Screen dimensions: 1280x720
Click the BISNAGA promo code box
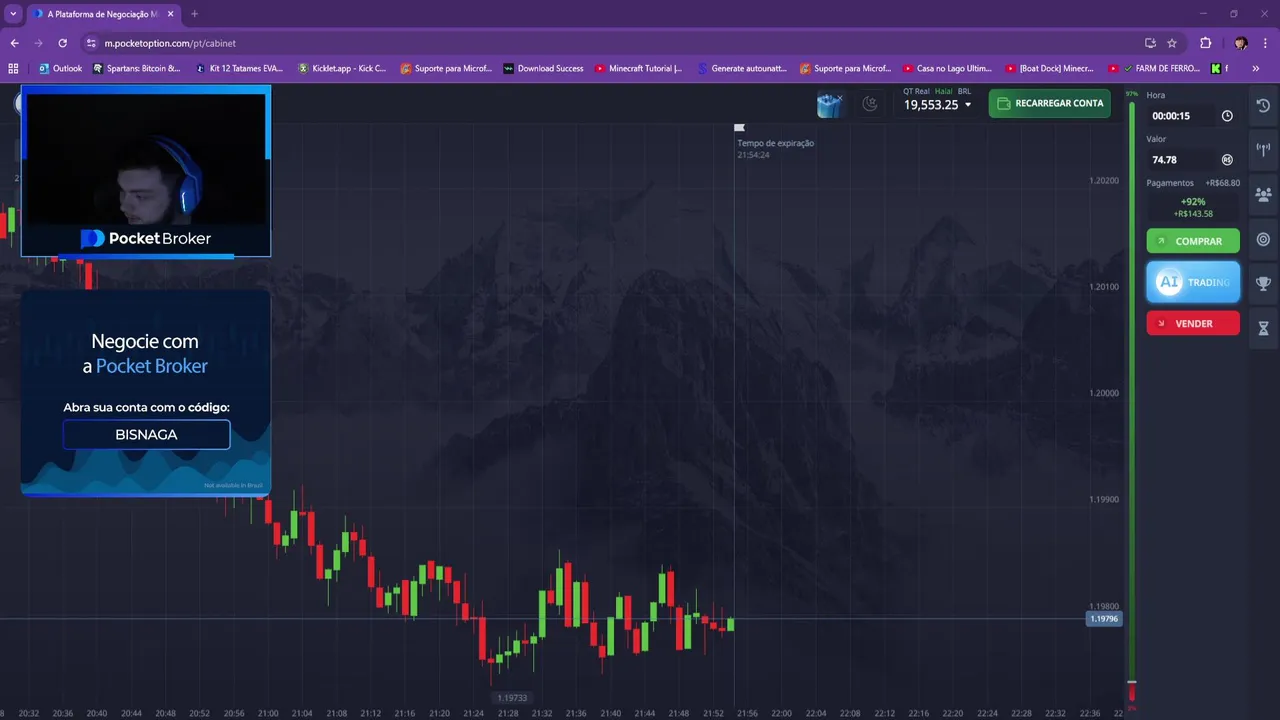click(x=146, y=434)
